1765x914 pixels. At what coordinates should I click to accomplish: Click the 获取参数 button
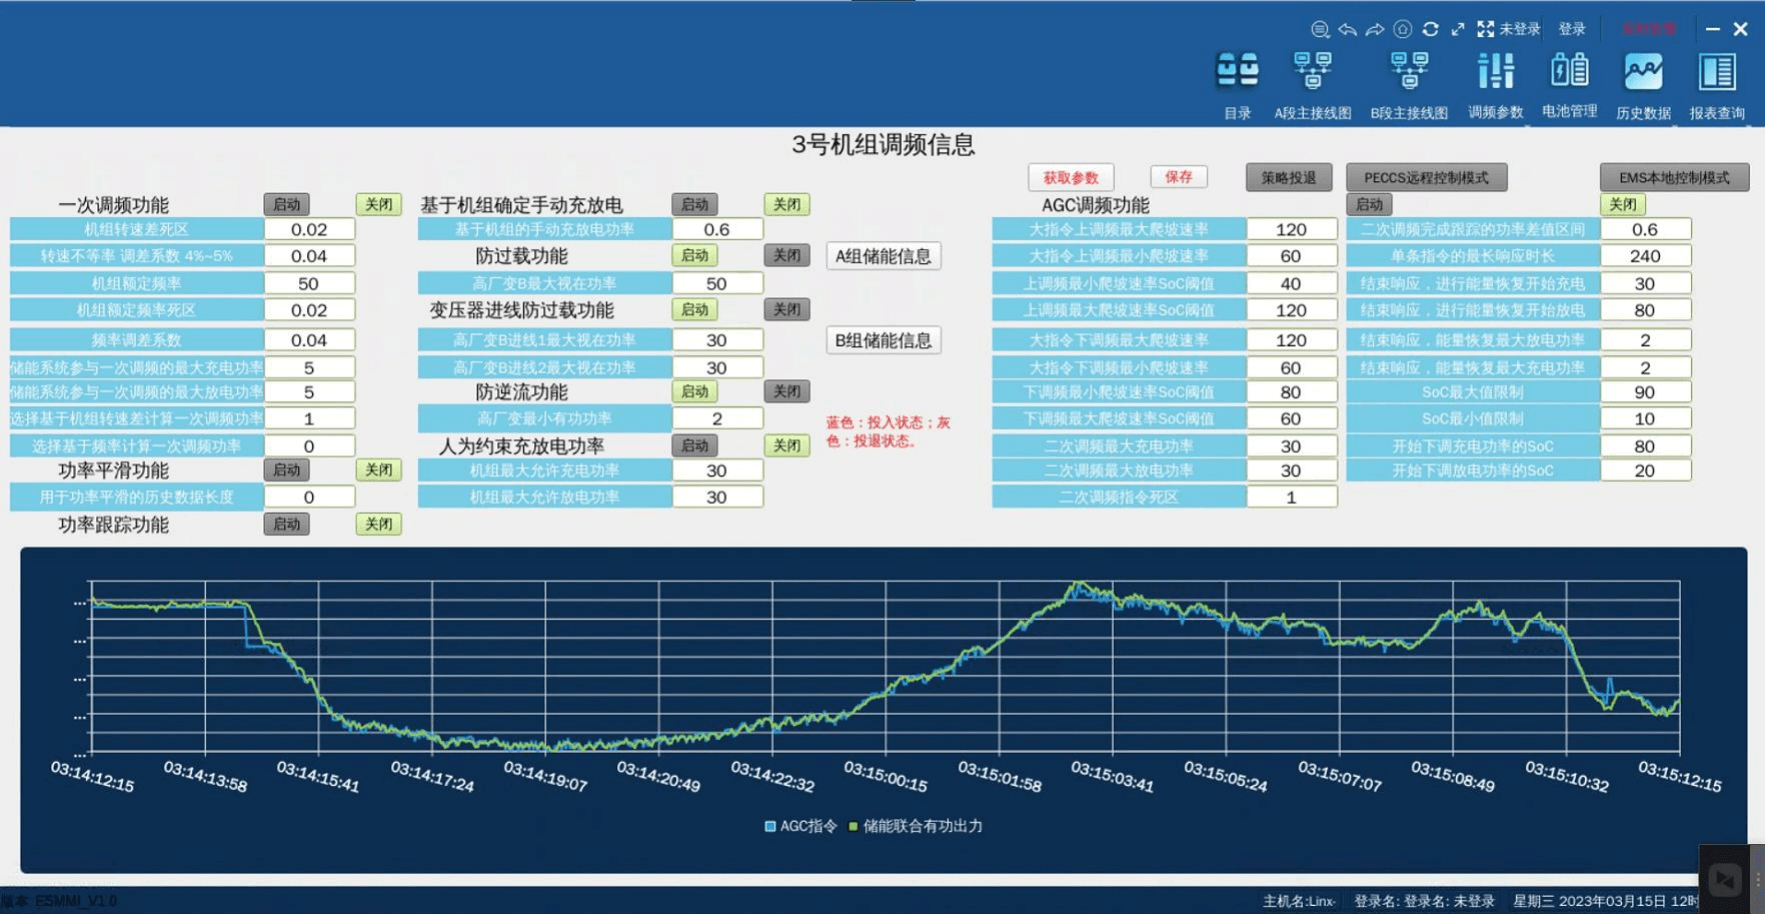1070,177
